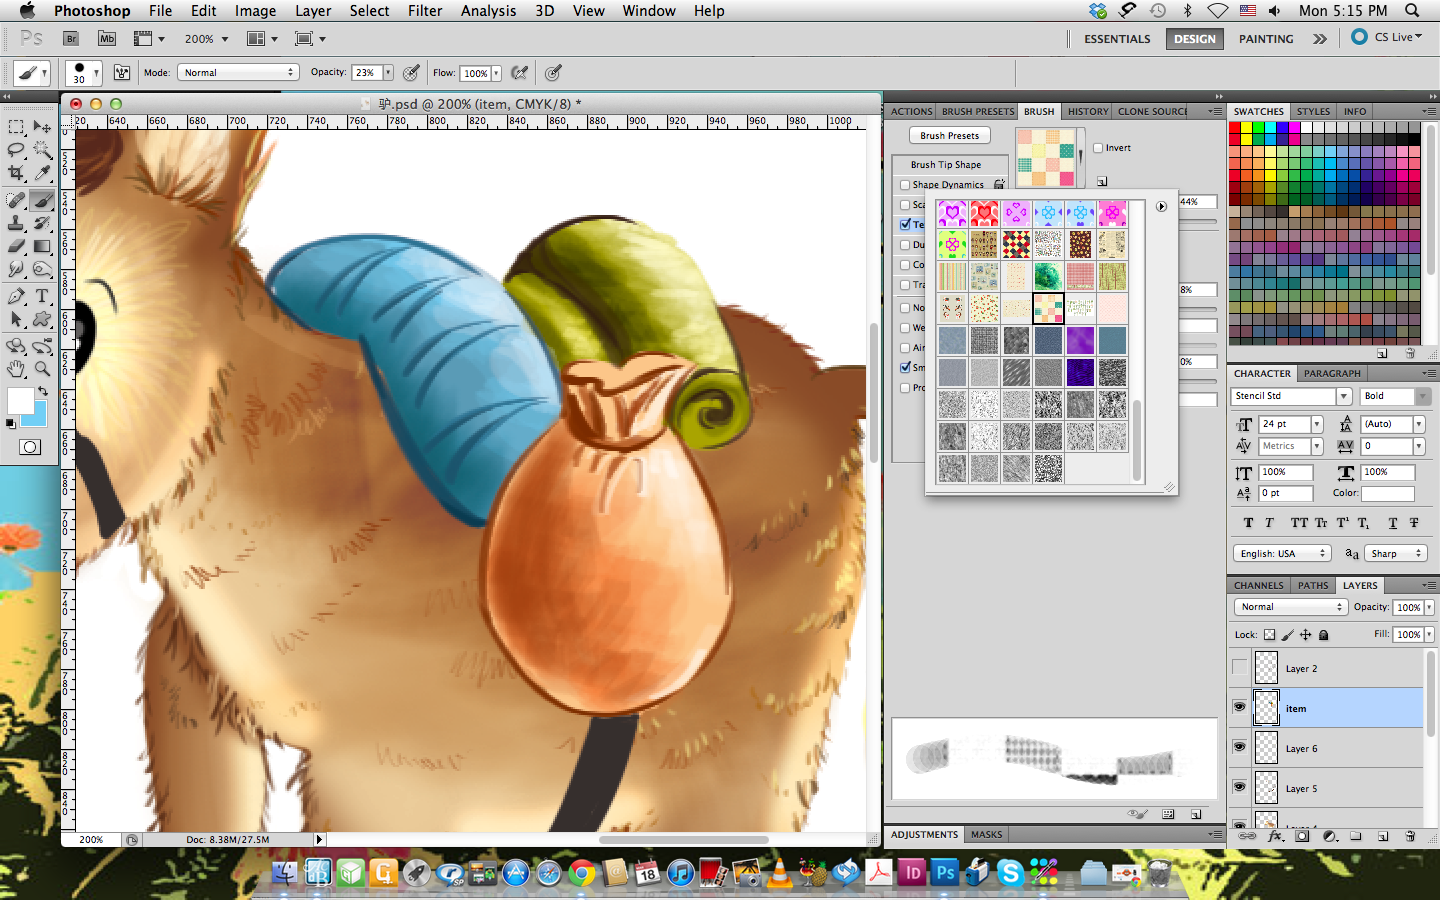Screen dimensions: 1440x900
Task: Expand the Flow value dropdown
Action: coord(496,74)
